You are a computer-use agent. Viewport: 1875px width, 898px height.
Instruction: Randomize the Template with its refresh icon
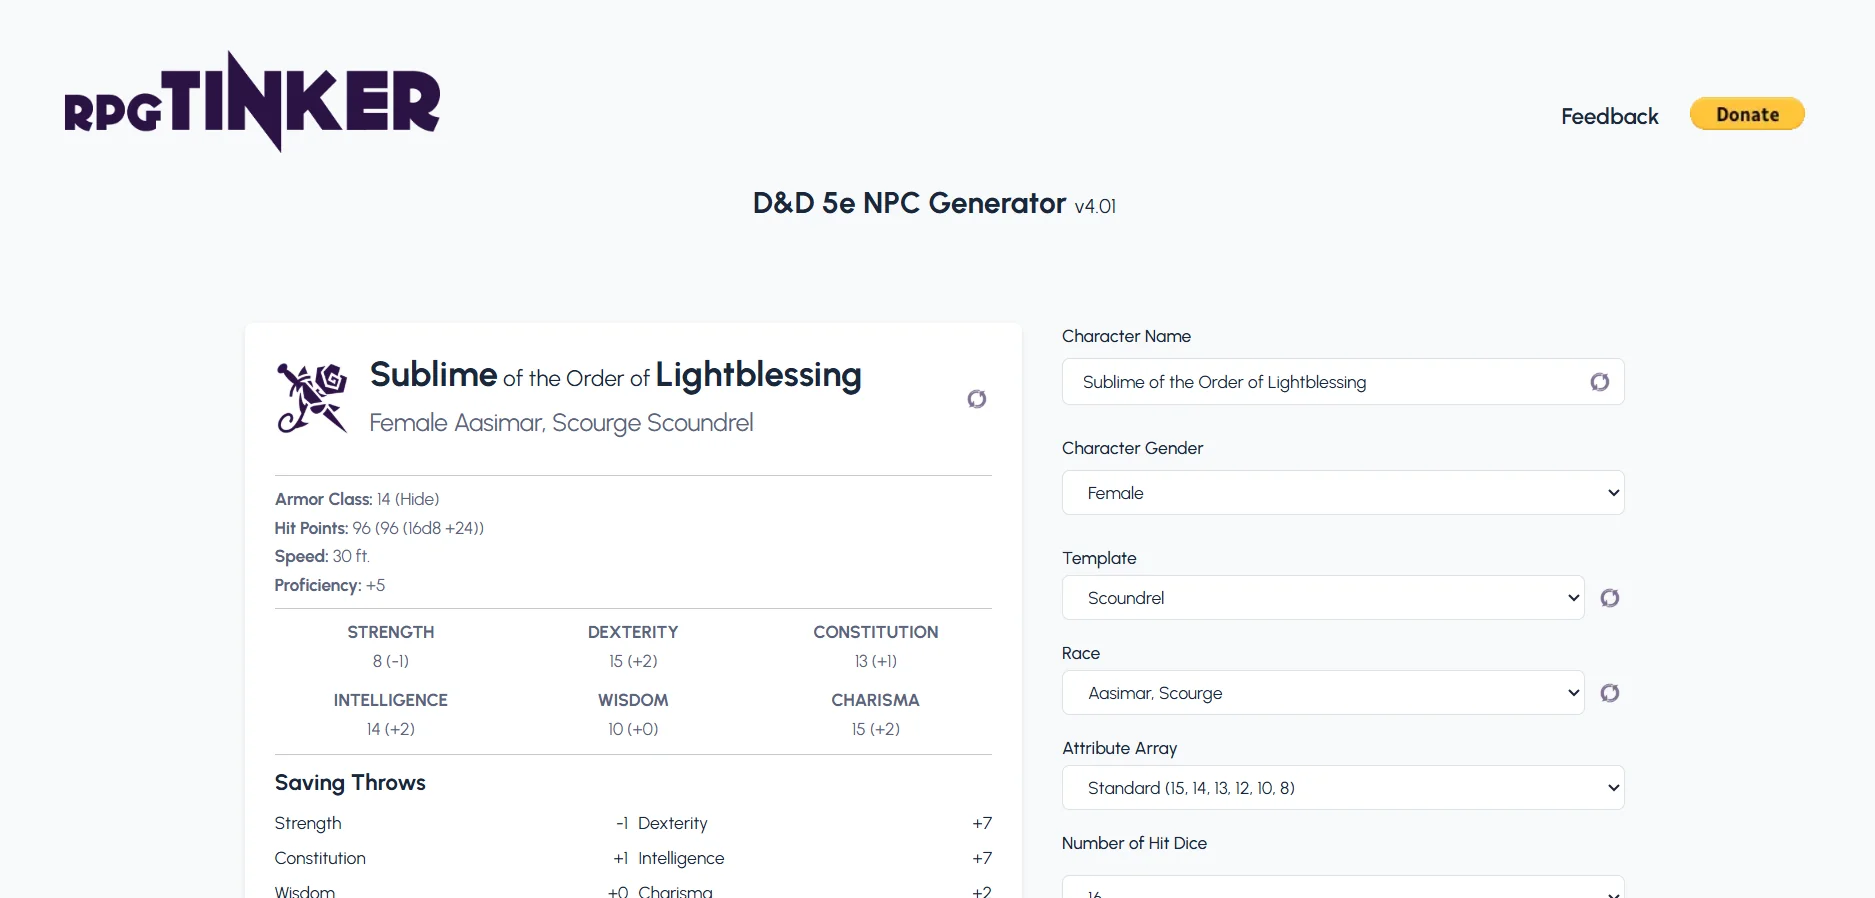click(x=1609, y=598)
